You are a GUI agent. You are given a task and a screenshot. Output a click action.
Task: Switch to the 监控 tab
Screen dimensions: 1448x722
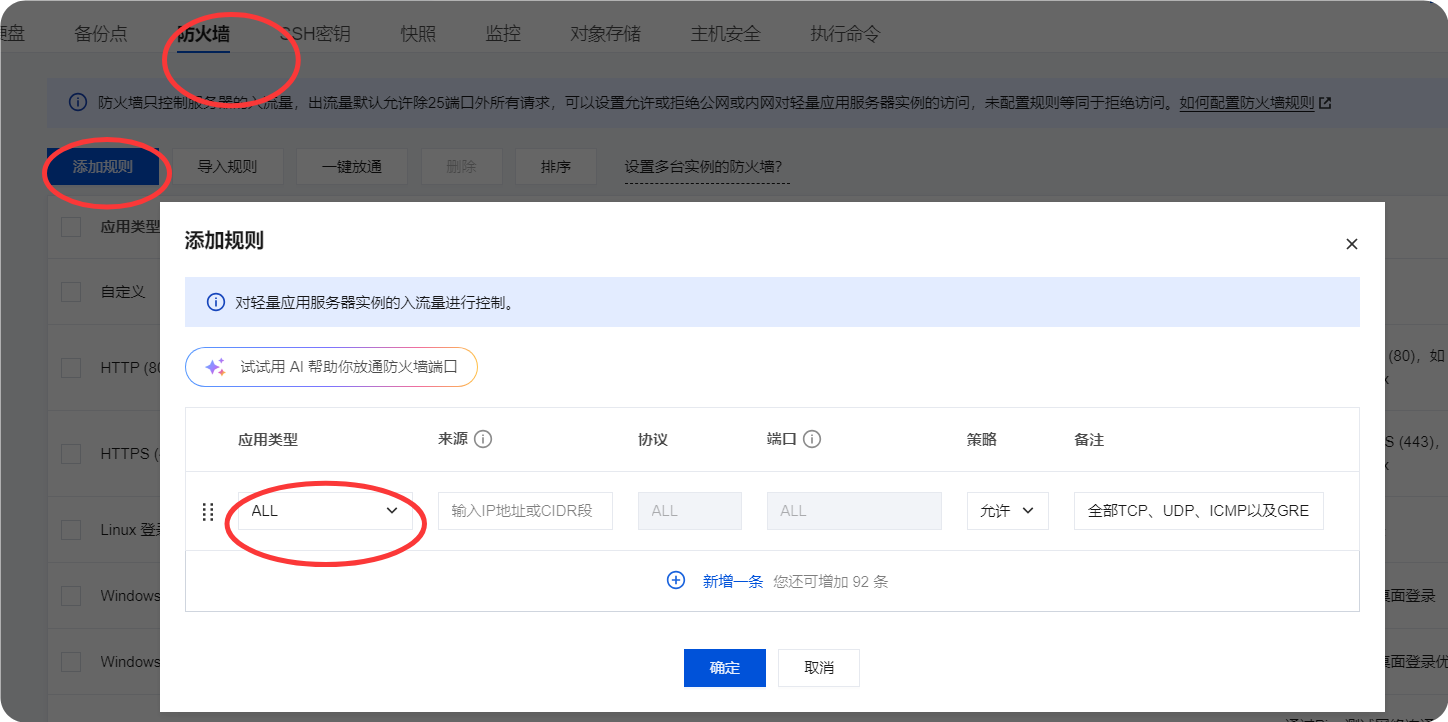[502, 32]
